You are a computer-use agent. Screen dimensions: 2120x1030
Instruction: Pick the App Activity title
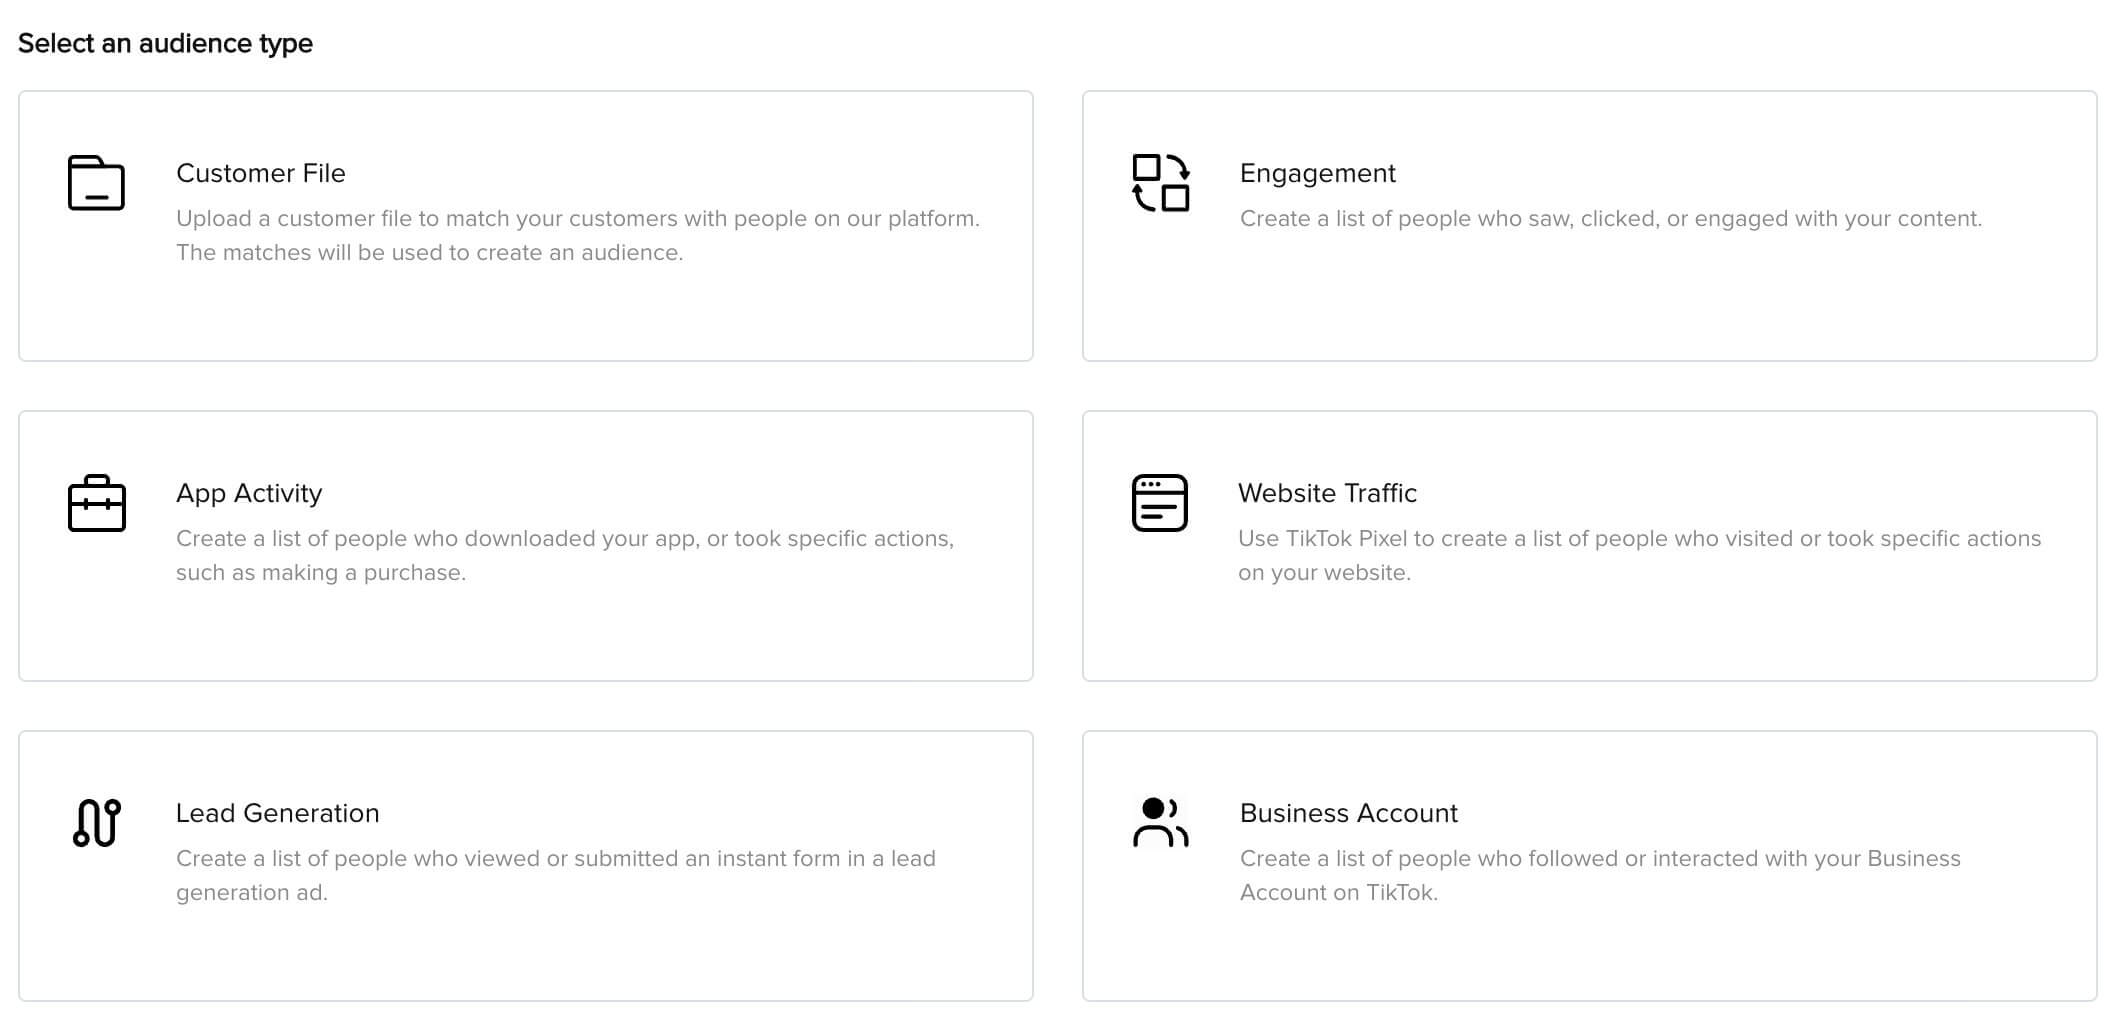click(x=249, y=493)
